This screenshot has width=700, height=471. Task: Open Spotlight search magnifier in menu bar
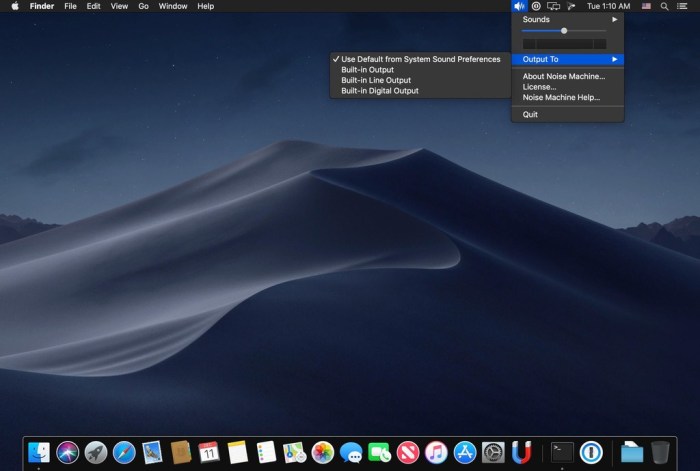[665, 6]
